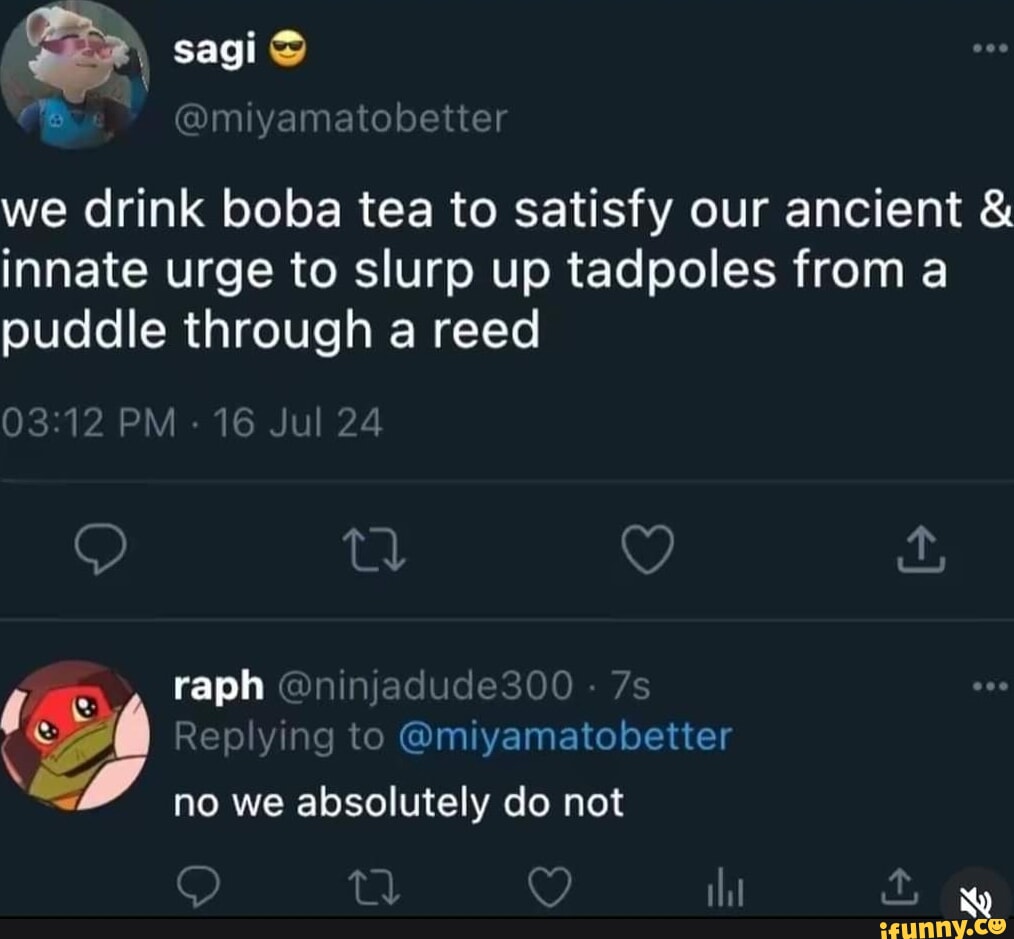This screenshot has width=1014, height=939.
Task: Share raph's reply via upload icon
Action: [x=899, y=884]
